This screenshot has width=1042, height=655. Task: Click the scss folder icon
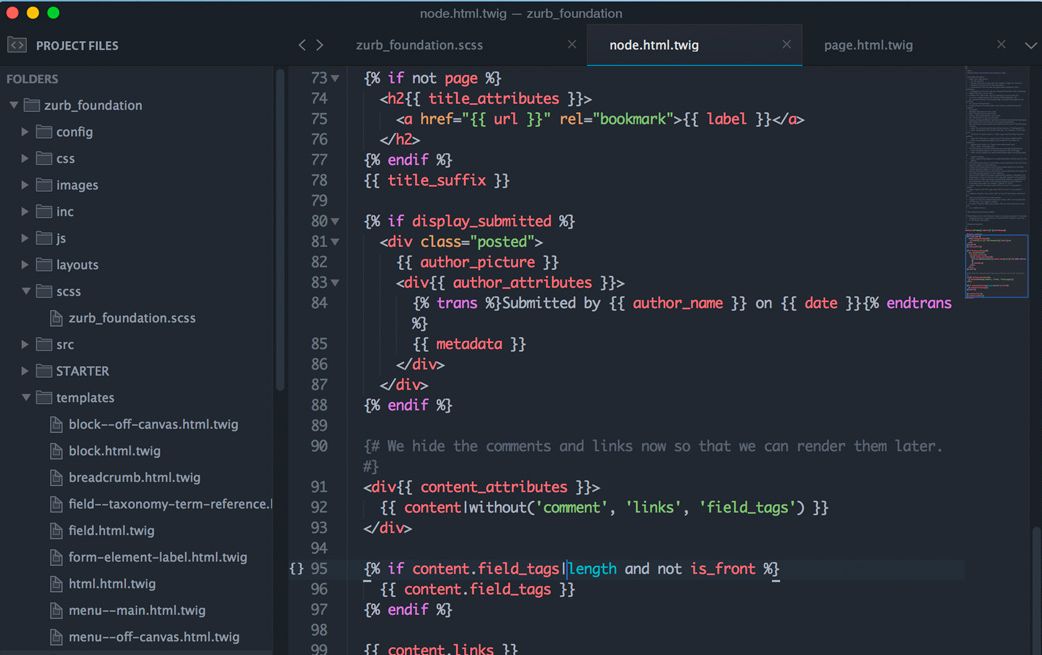click(x=44, y=291)
